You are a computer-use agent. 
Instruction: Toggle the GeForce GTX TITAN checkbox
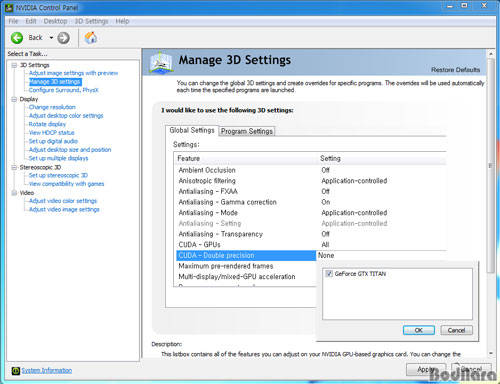point(329,274)
